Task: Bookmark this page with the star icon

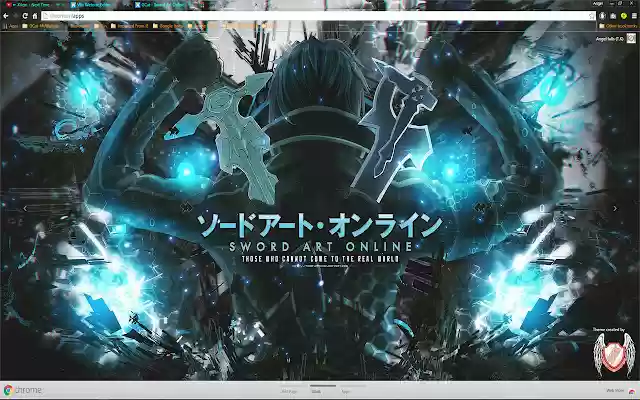Action: 592,16
